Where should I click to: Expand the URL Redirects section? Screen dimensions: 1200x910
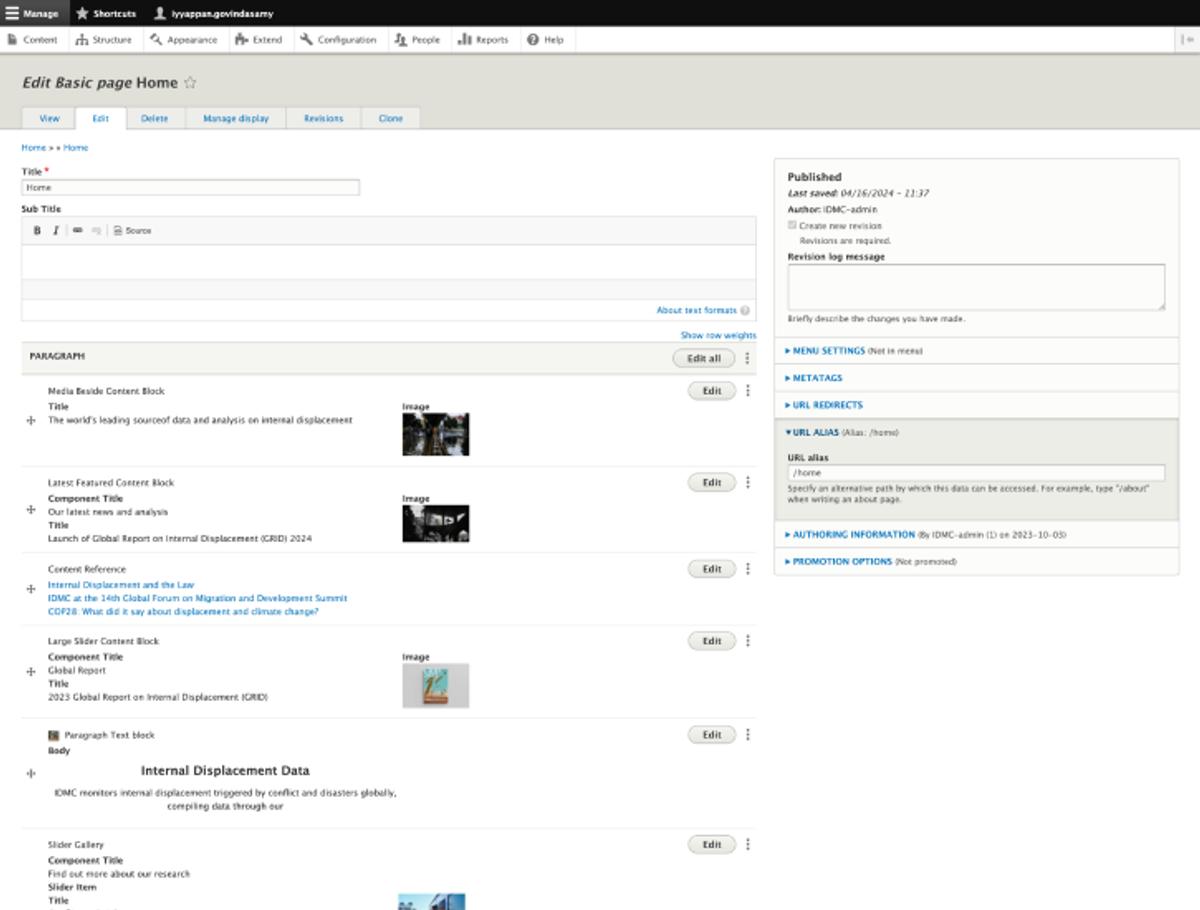point(828,405)
